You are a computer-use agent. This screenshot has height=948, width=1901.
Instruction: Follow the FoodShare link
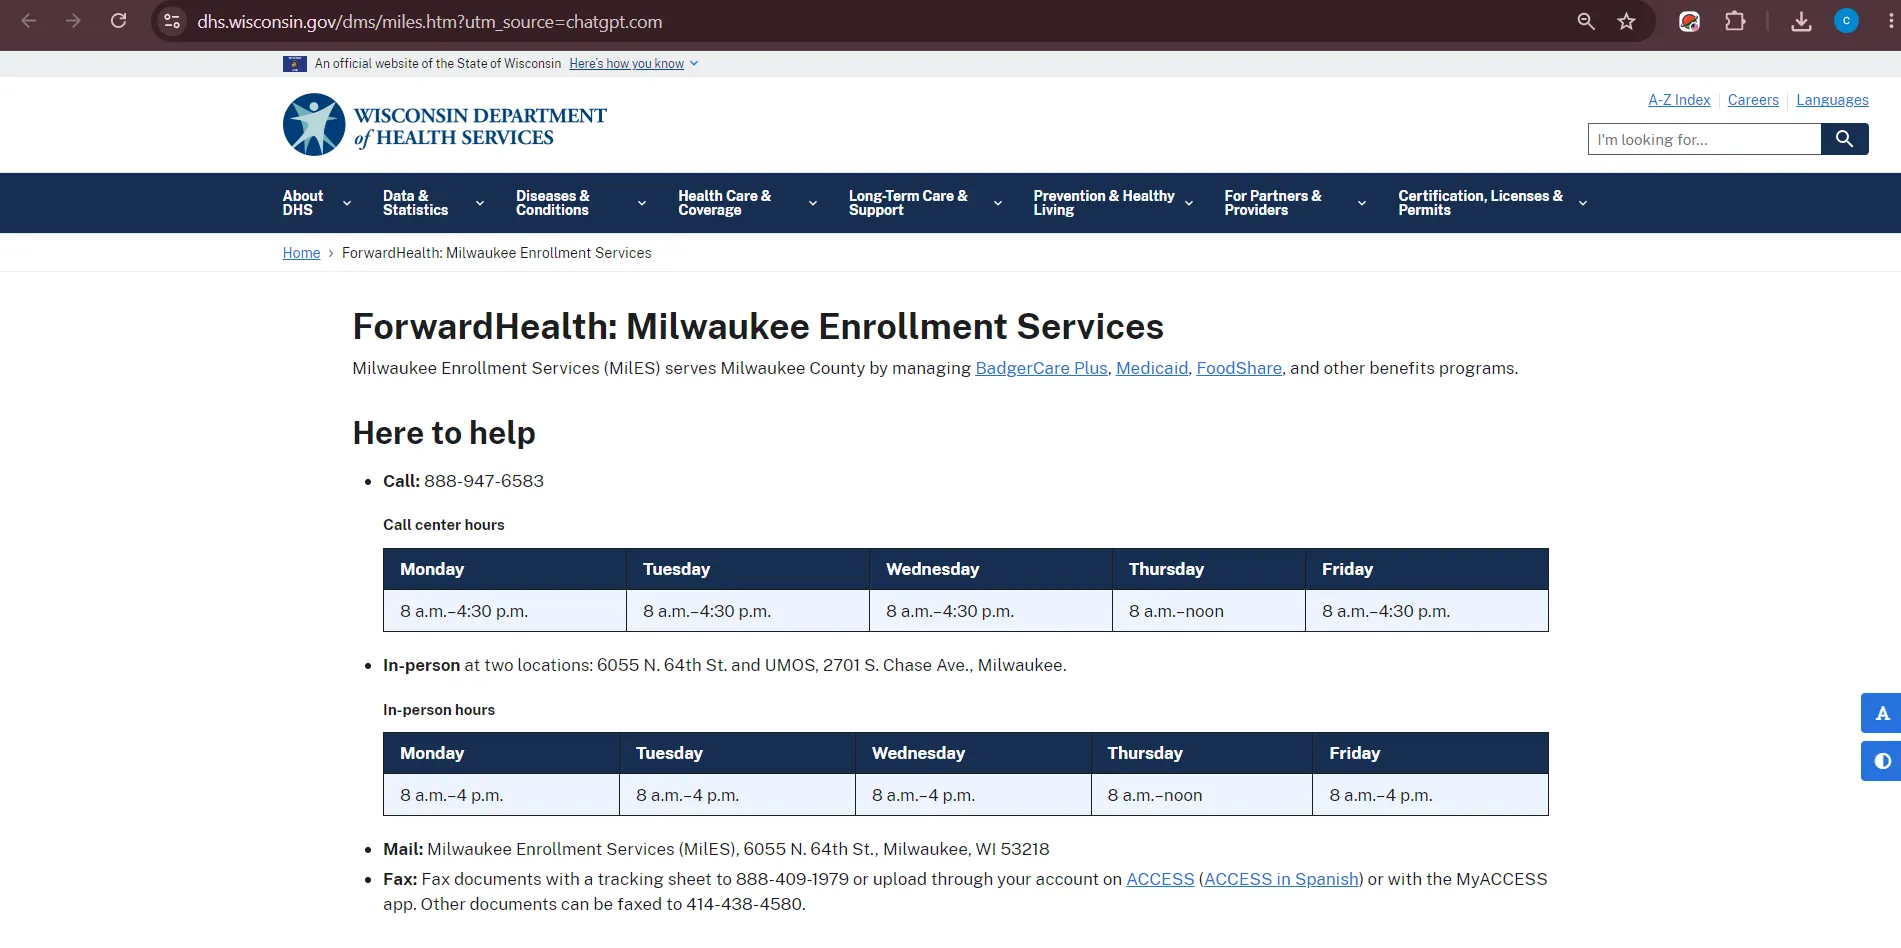tap(1239, 368)
